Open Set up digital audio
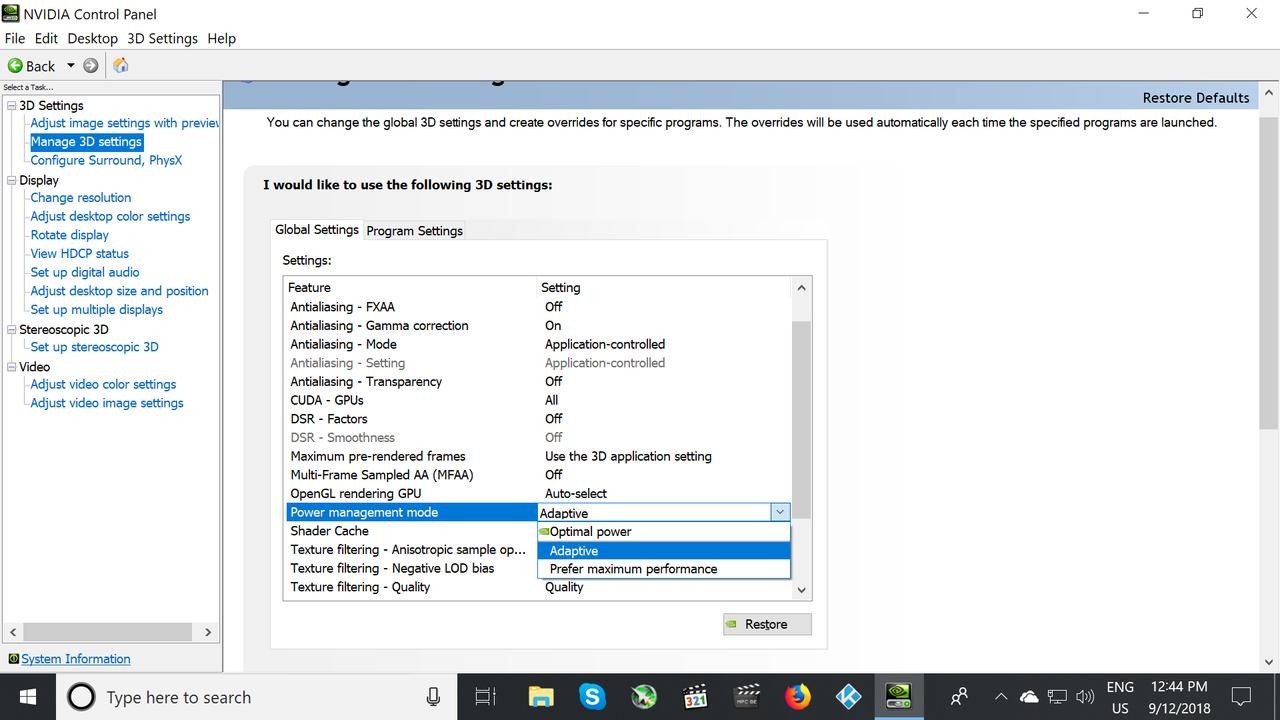This screenshot has height=720, width=1280. (x=85, y=272)
